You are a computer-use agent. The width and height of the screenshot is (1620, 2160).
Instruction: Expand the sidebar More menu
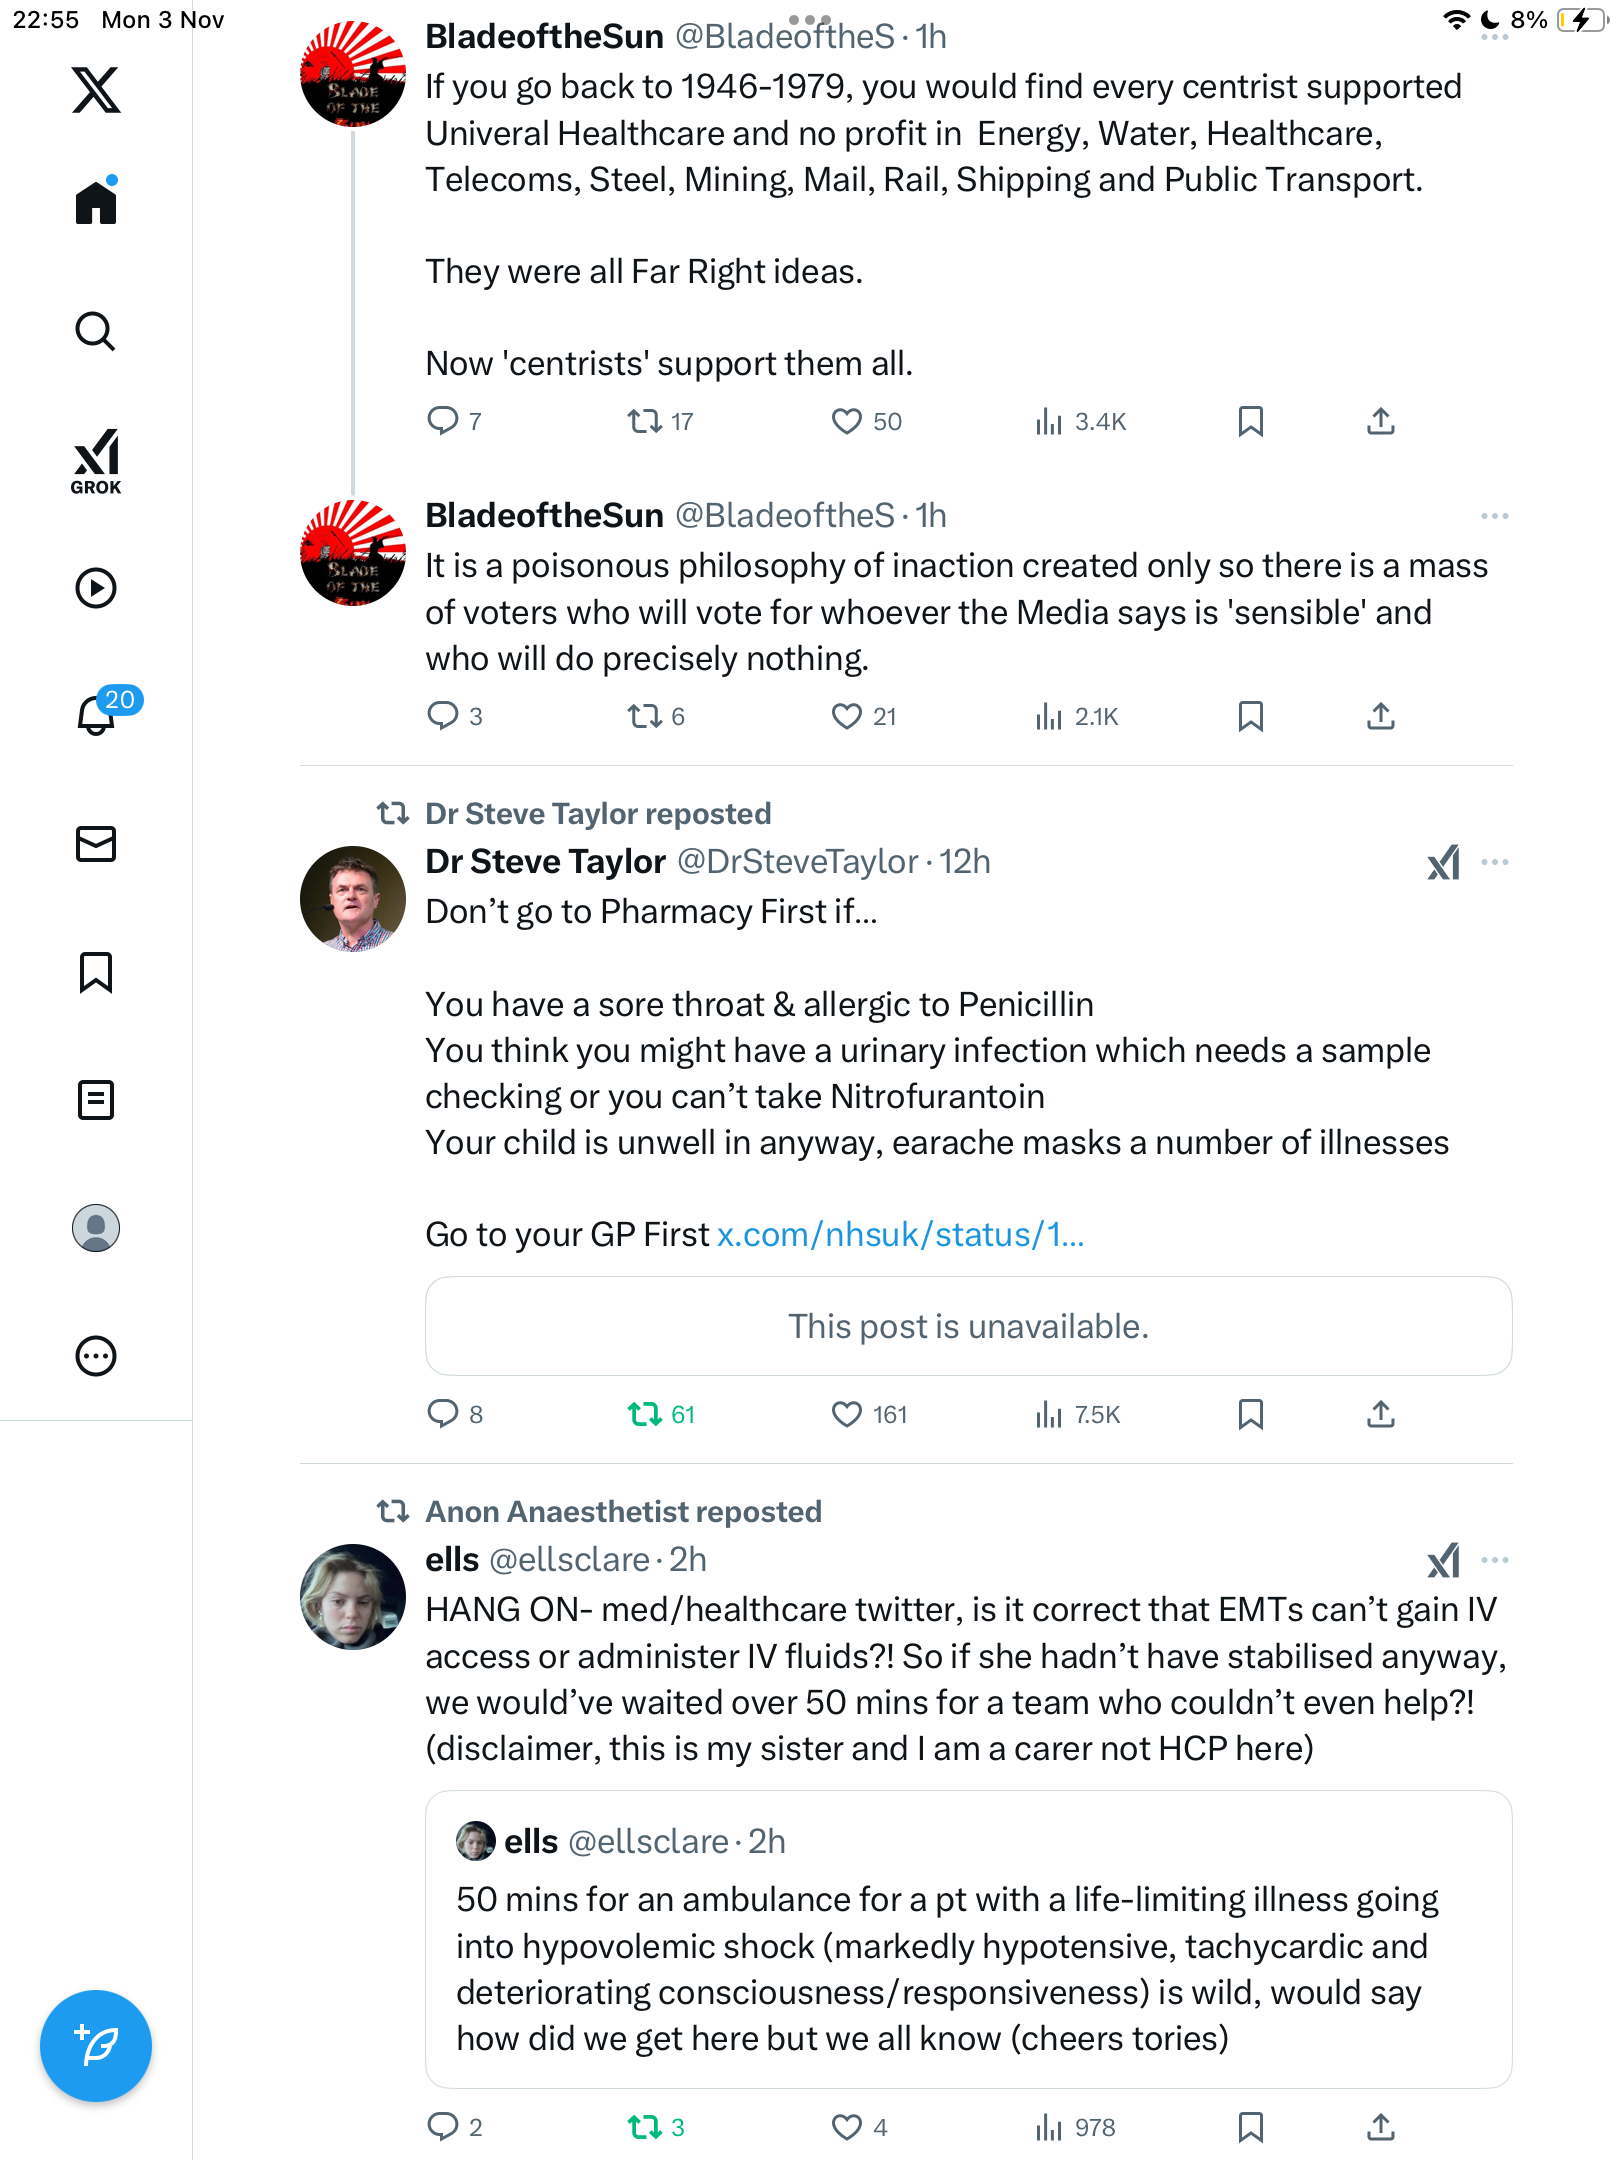pyautogui.click(x=96, y=1356)
